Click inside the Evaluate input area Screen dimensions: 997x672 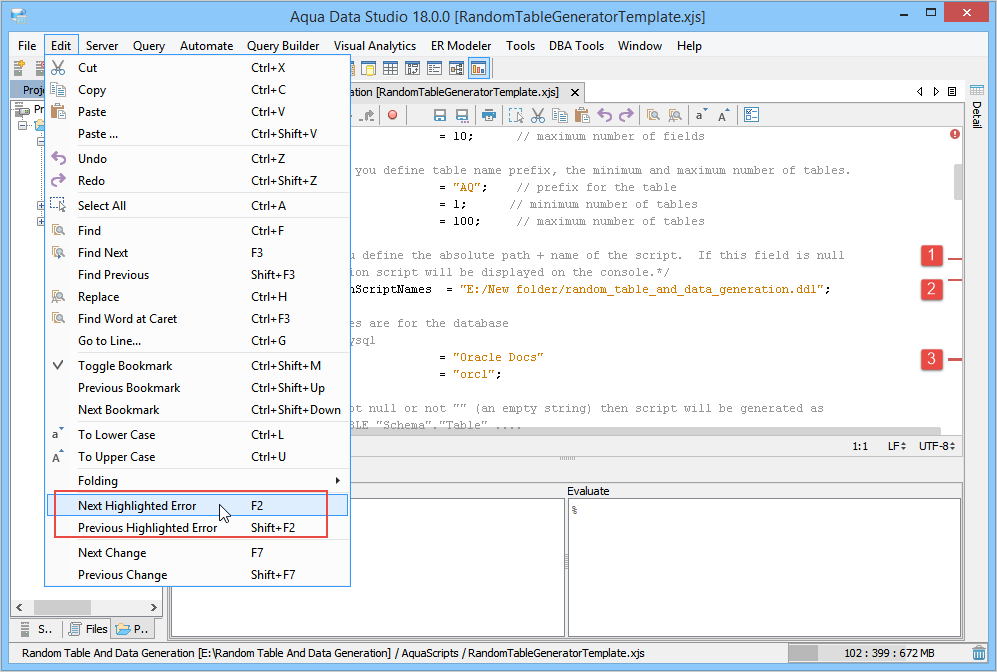click(764, 567)
